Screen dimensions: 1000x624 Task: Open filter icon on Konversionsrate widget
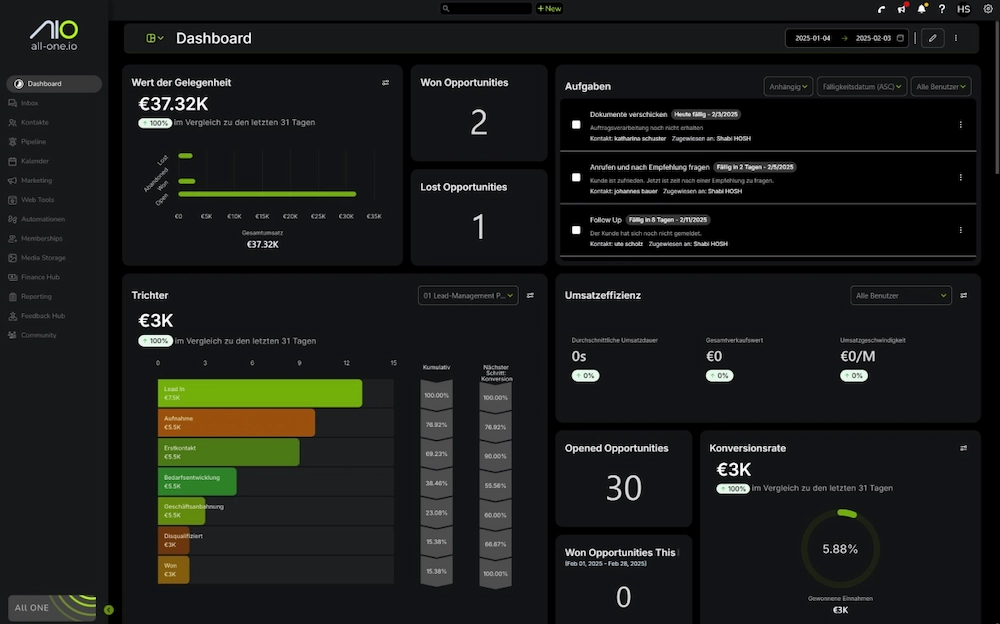964,448
